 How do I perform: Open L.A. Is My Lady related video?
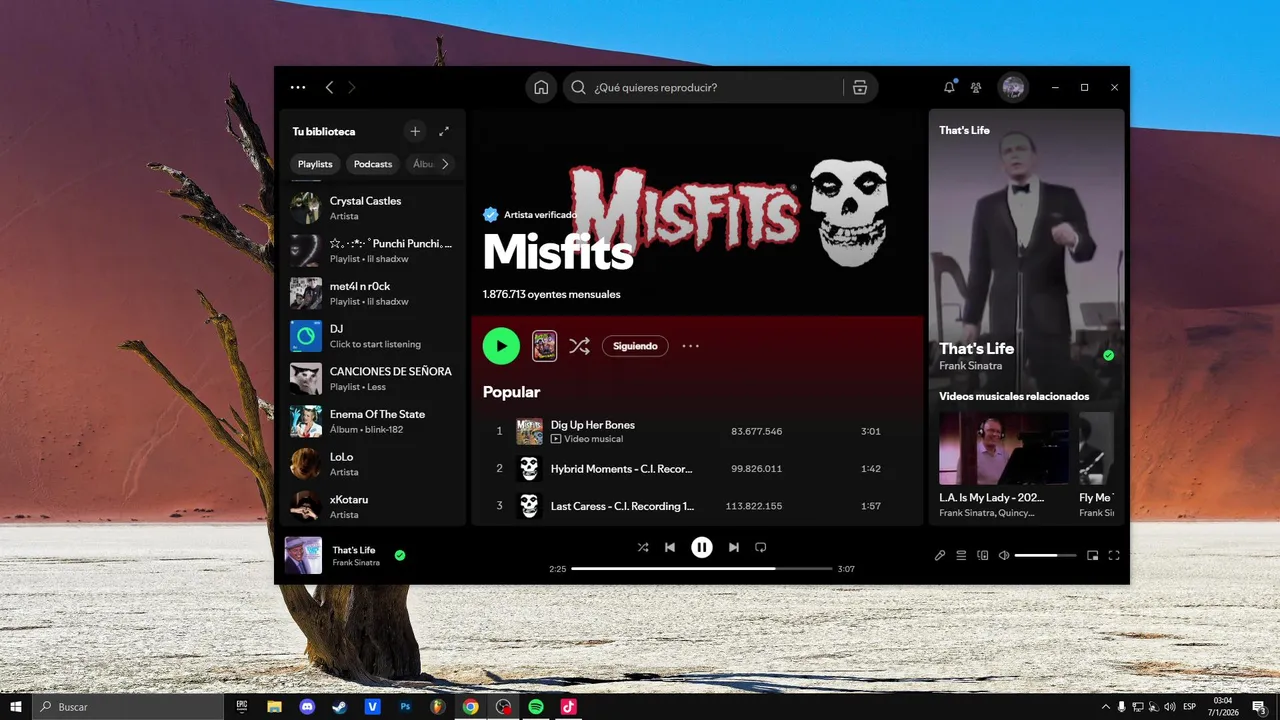[x=1004, y=465]
